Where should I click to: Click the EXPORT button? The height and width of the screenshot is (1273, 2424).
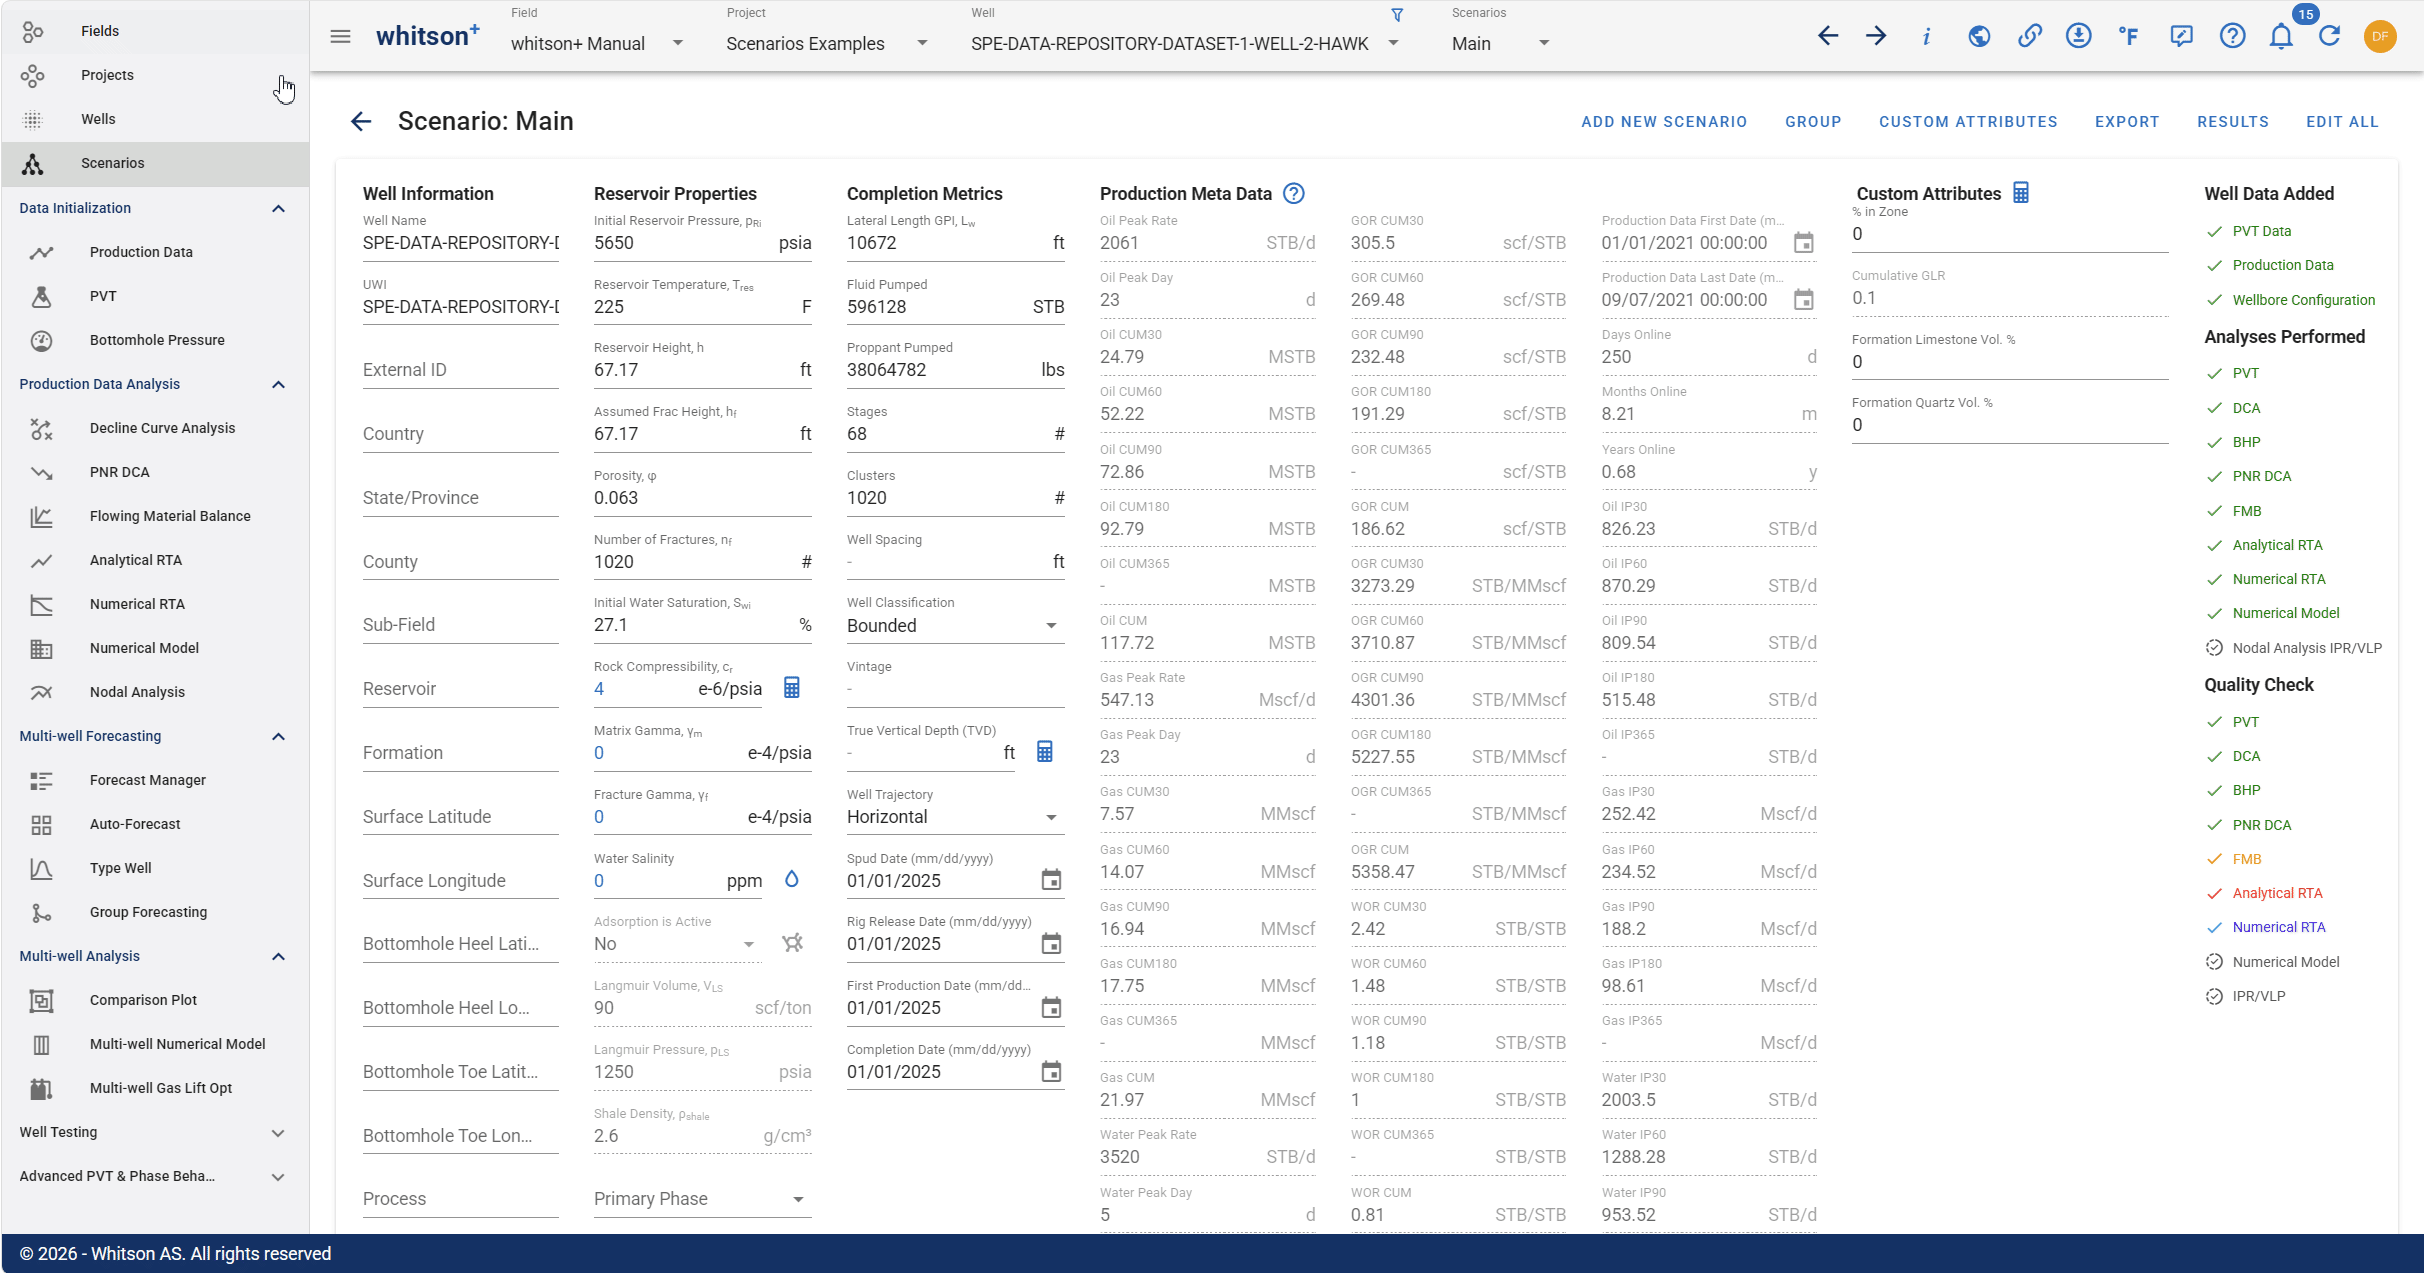pyautogui.click(x=2127, y=122)
